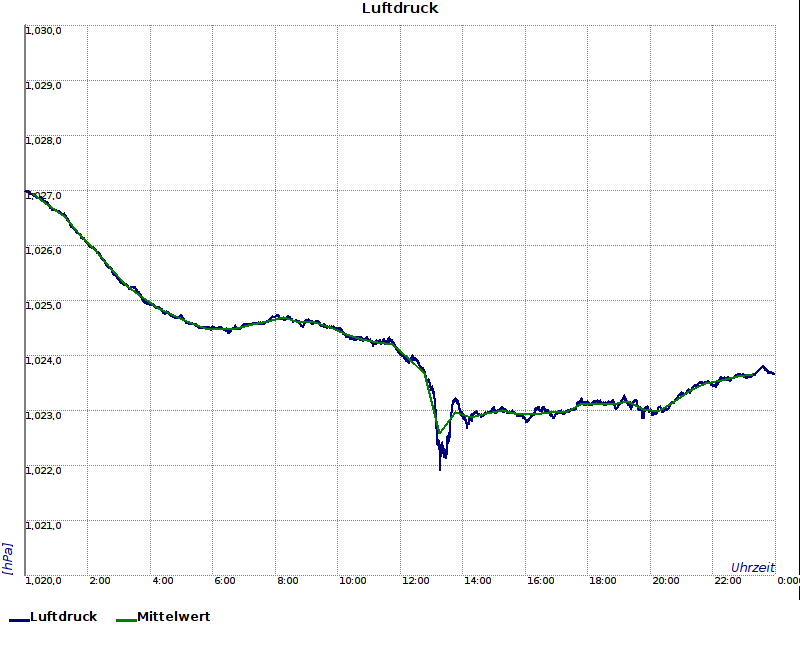Image resolution: width=800 pixels, height=650 pixels.
Task: Click the 1,026,0 y-axis value
Action: point(43,251)
